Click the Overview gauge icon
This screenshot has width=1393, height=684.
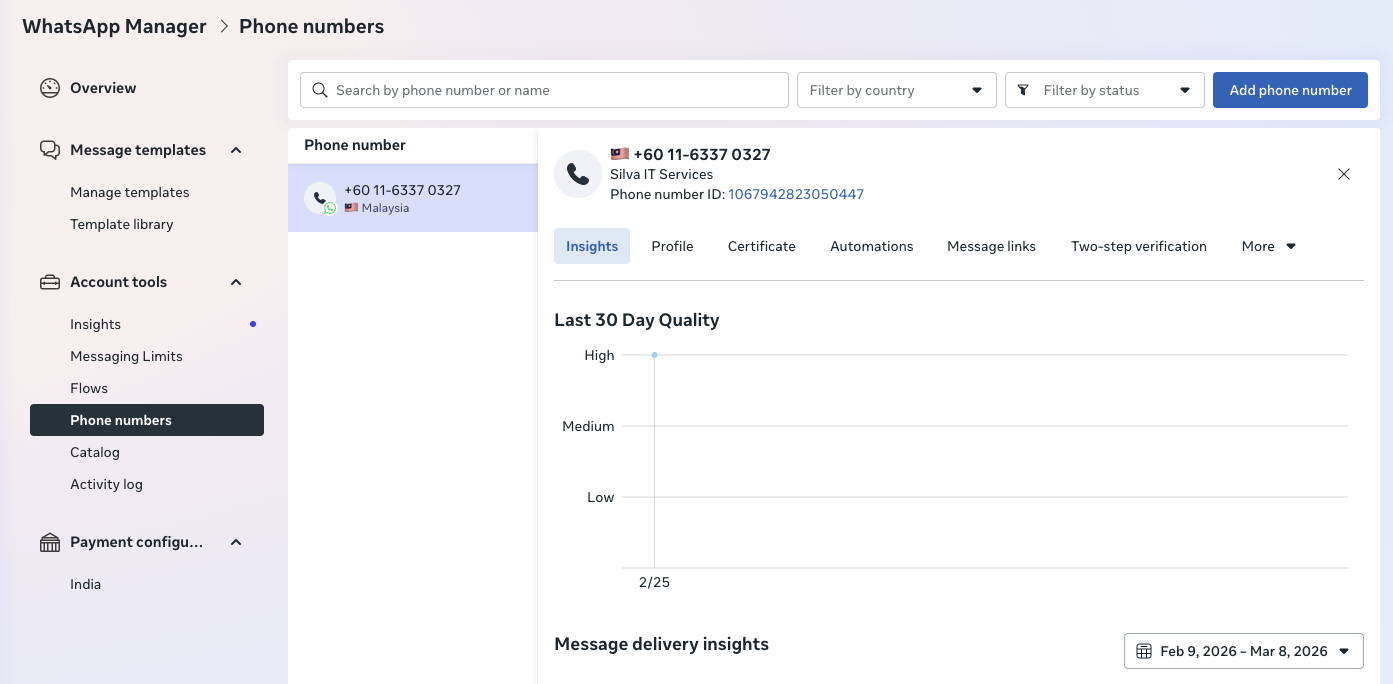50,88
